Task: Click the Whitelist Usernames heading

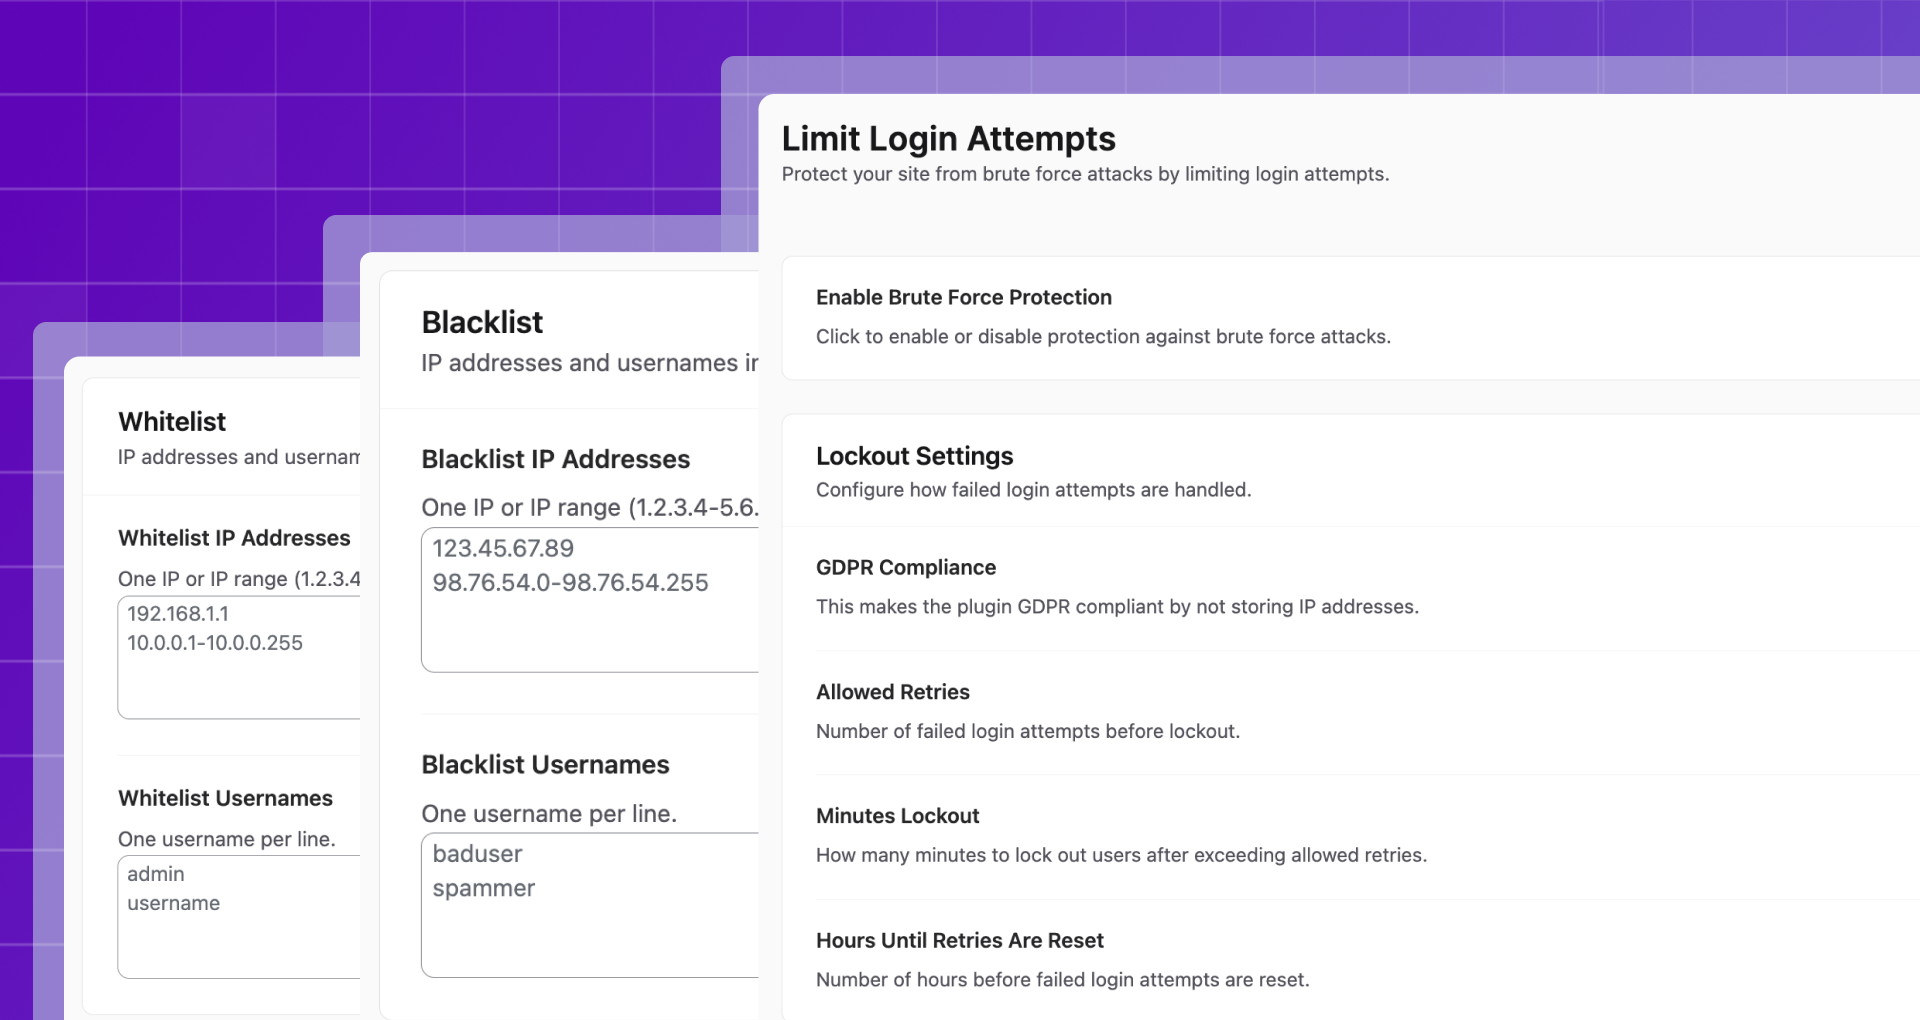Action: pyautogui.click(x=225, y=798)
